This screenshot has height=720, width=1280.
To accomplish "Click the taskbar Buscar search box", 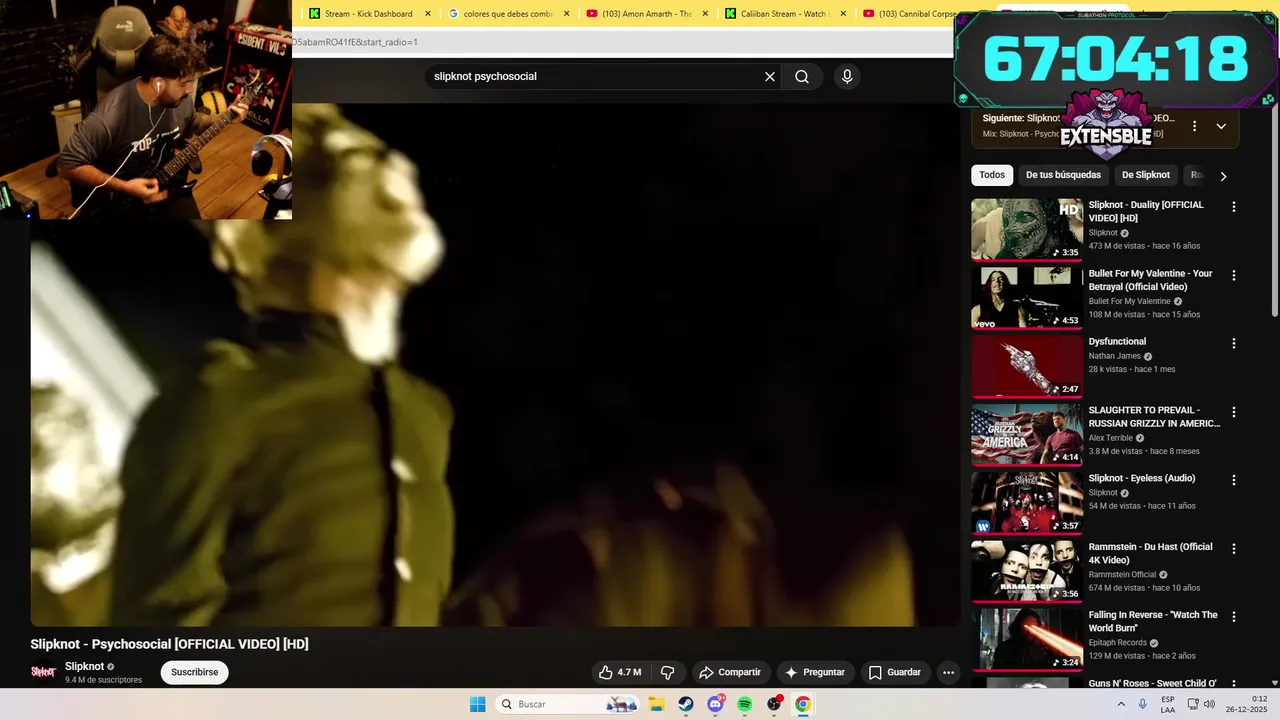I will point(568,704).
